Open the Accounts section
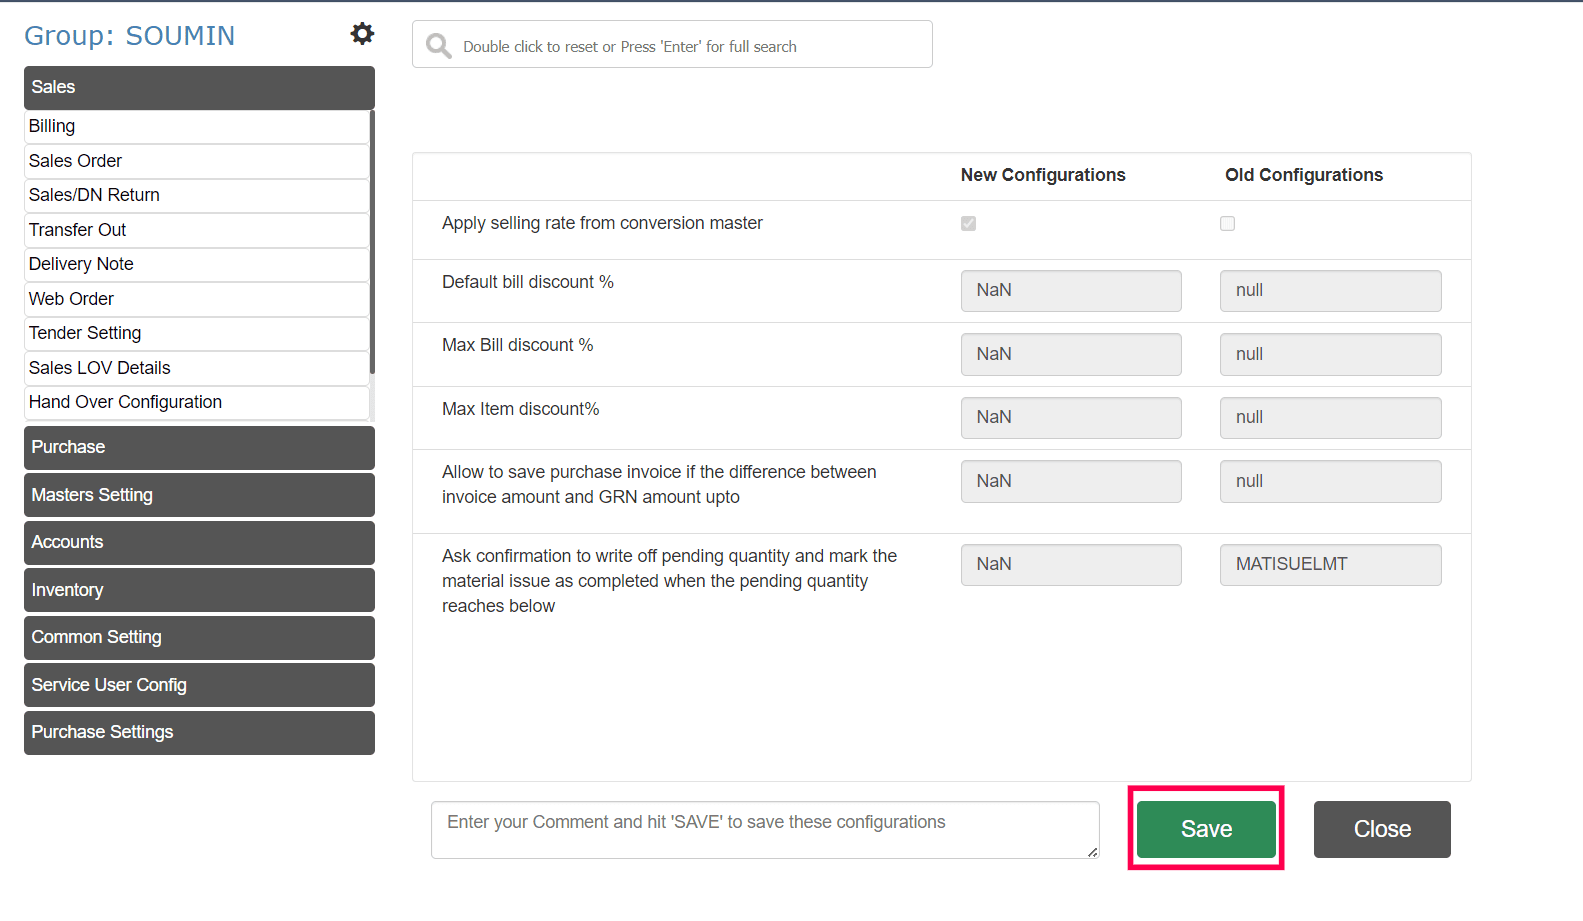 pos(199,542)
